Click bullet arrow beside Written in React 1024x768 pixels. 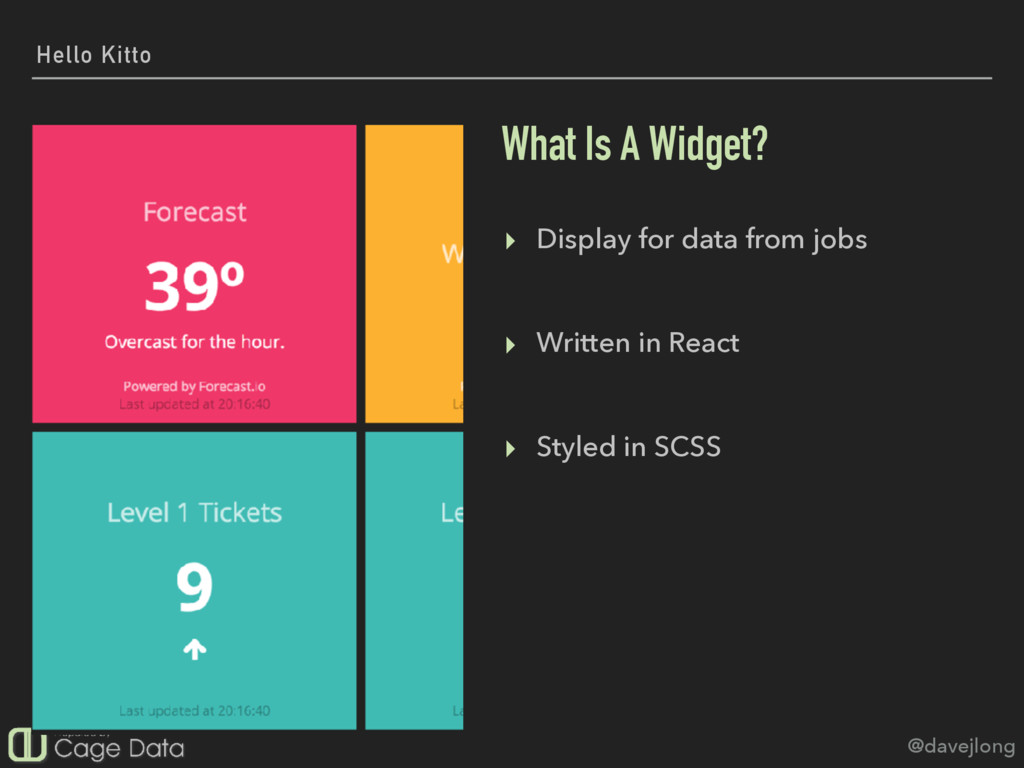[510, 345]
